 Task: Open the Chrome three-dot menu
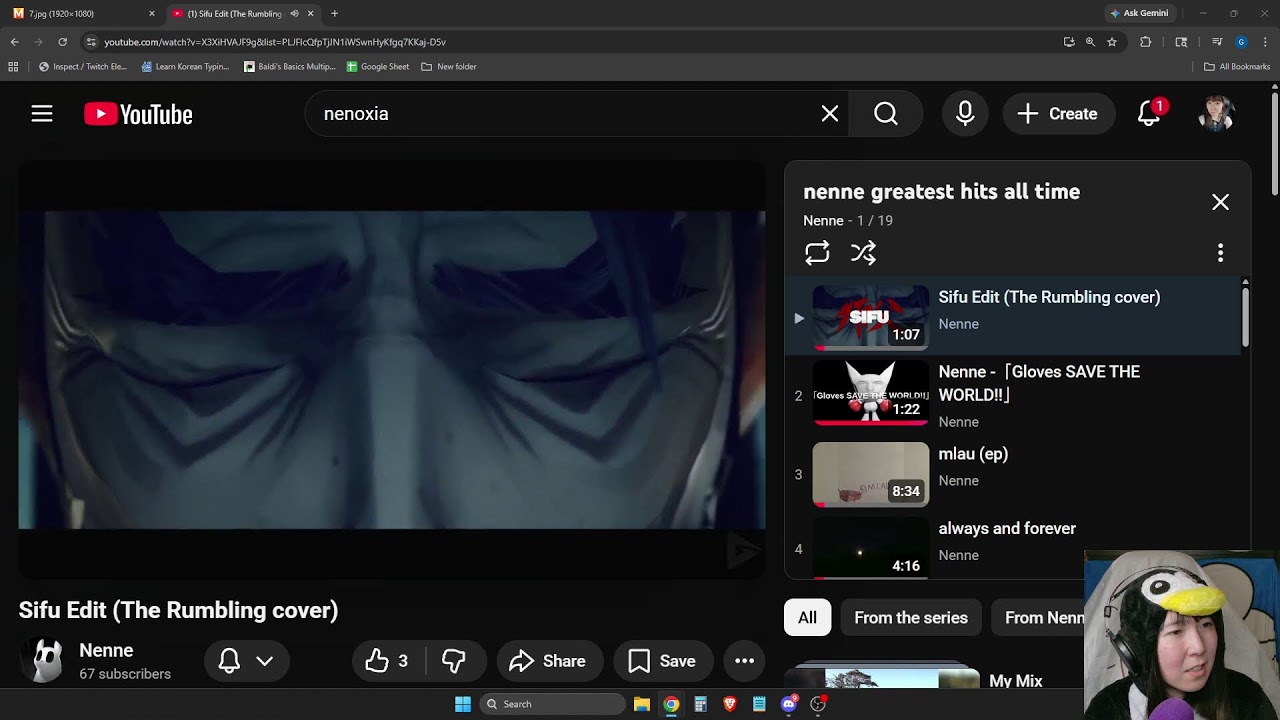pos(1265,42)
